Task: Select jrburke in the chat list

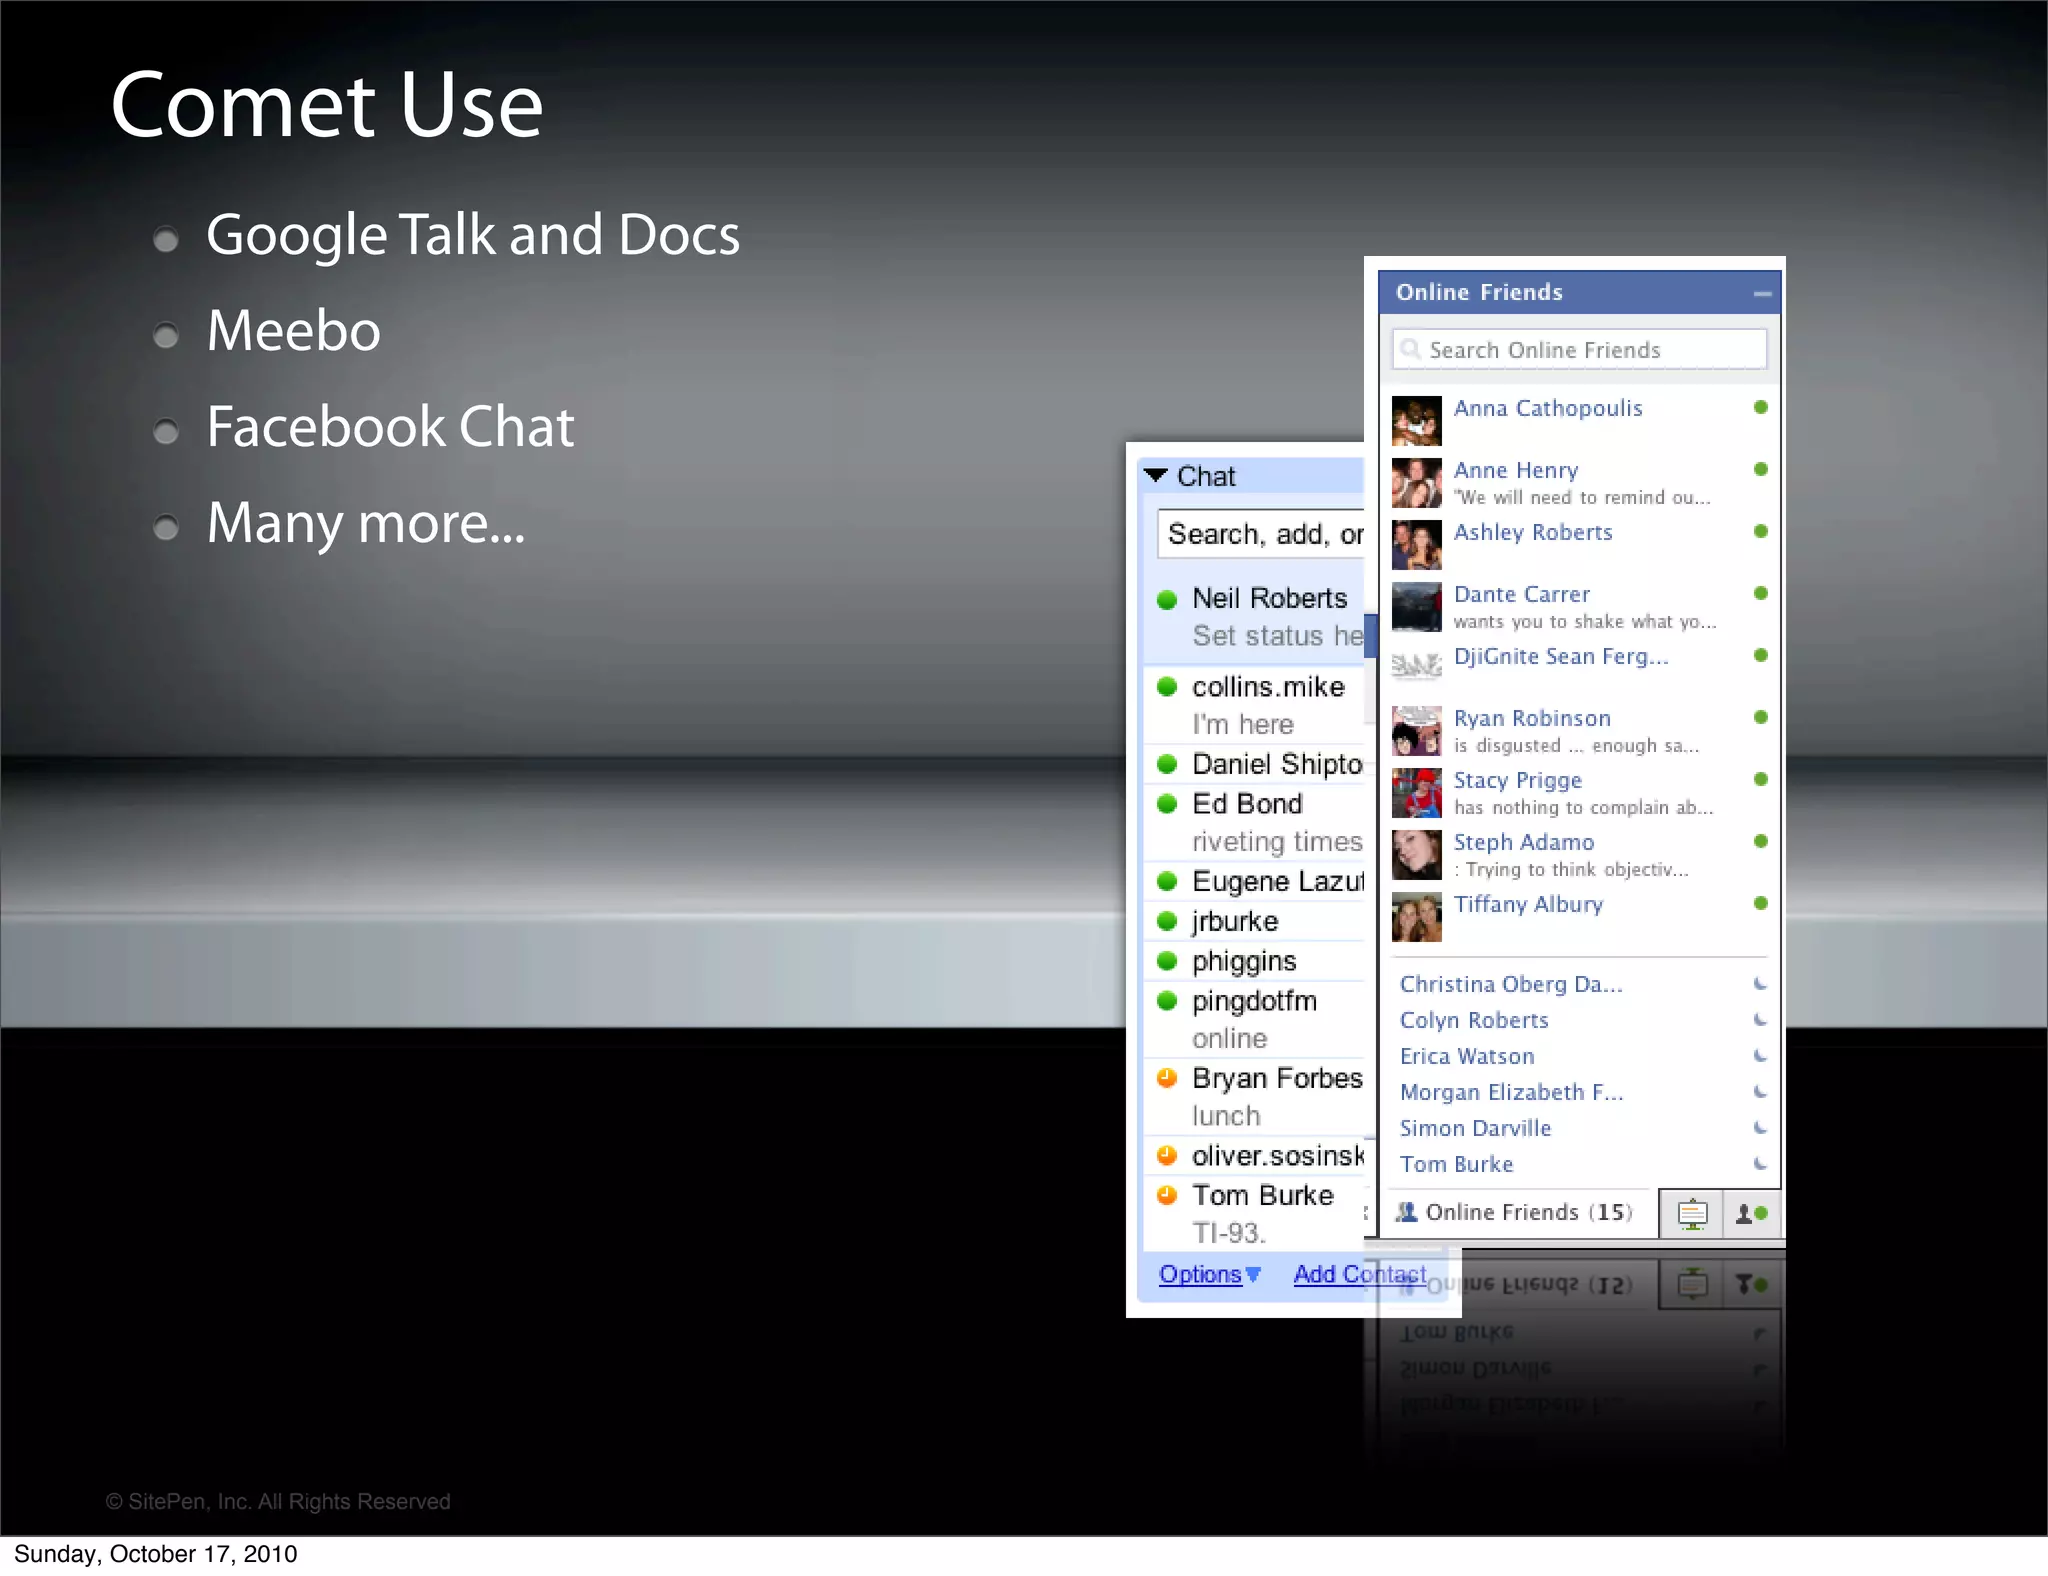Action: click(x=1235, y=921)
